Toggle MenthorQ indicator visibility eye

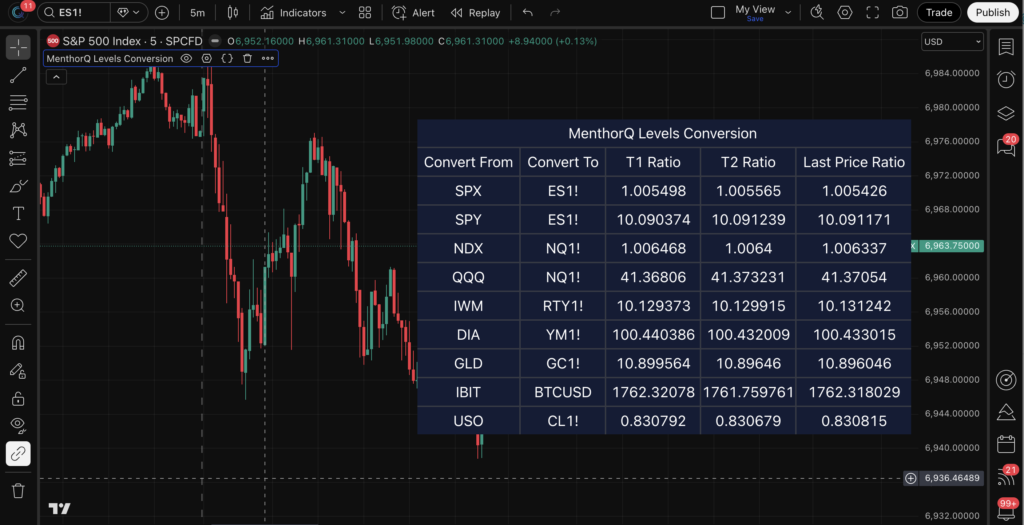tap(186, 58)
